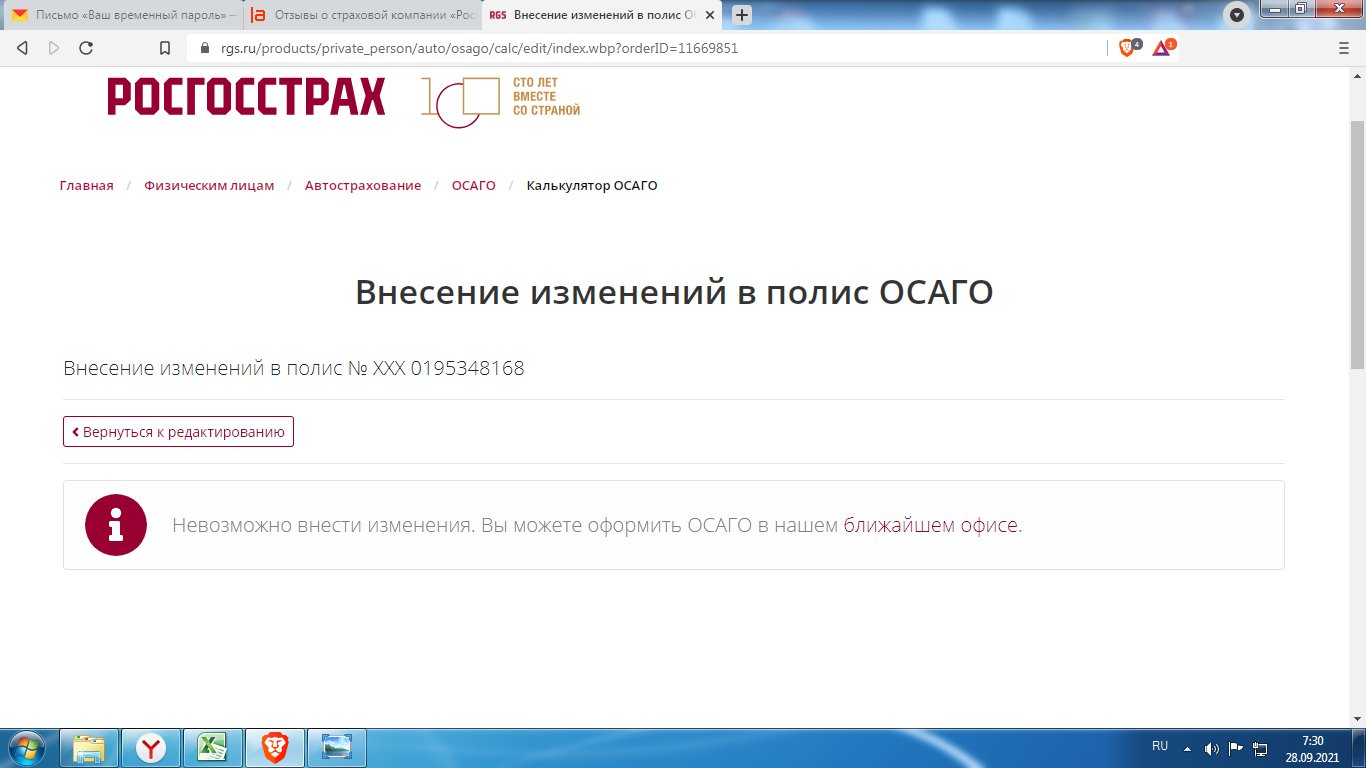Click the 'Калькулятор ОСАГО' breadcrumb text
1366x768 pixels.
(592, 186)
